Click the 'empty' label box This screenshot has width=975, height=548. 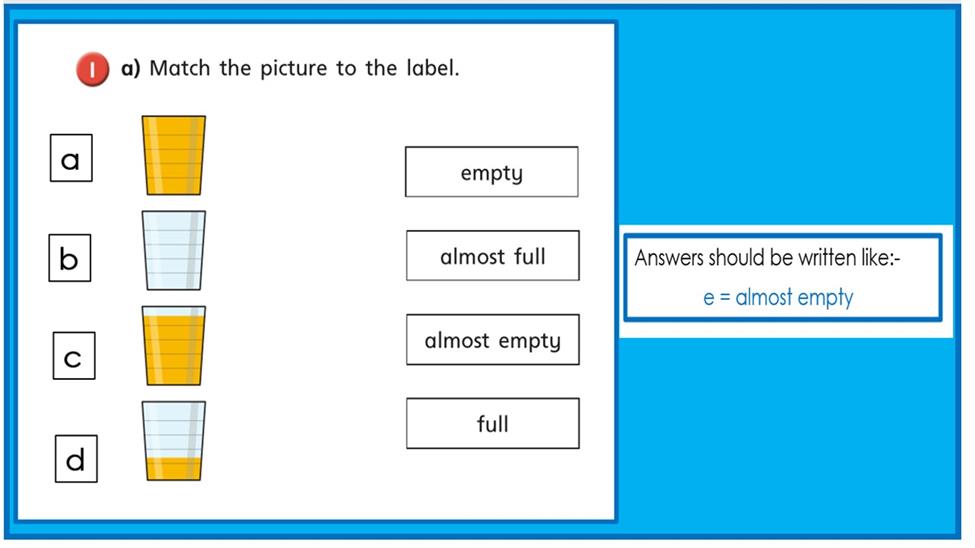tap(492, 172)
